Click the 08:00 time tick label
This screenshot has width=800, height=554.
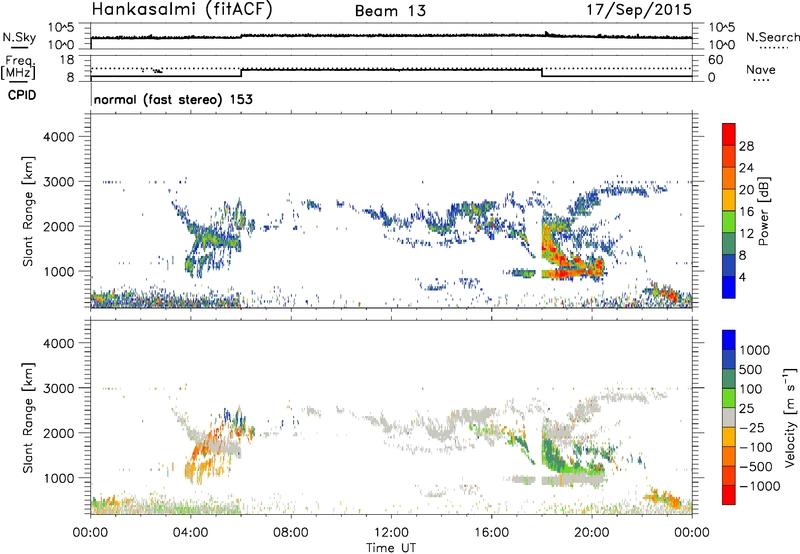291,533
